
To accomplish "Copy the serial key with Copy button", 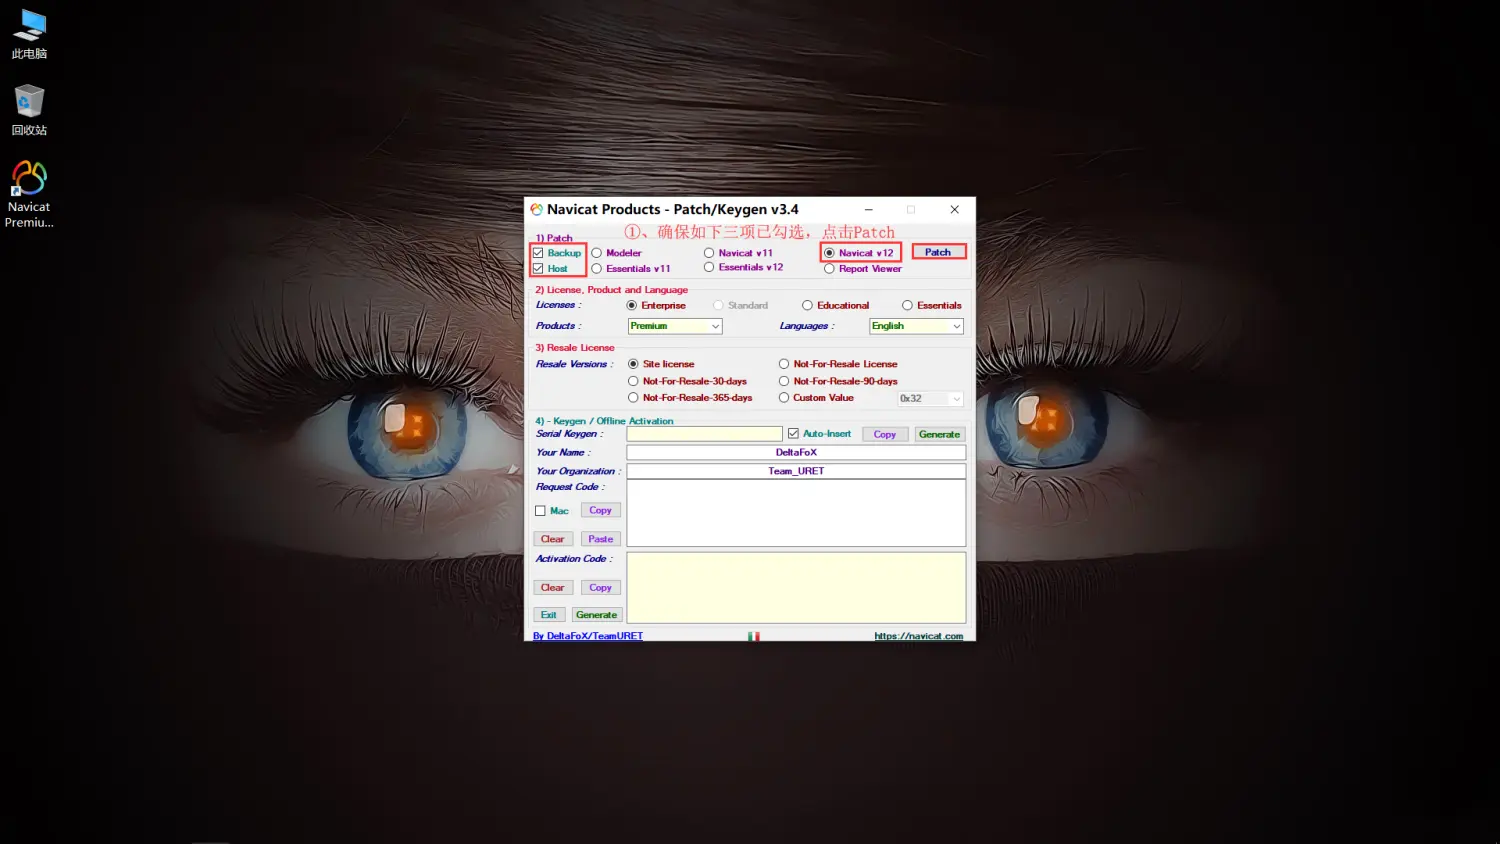I will click(x=885, y=434).
